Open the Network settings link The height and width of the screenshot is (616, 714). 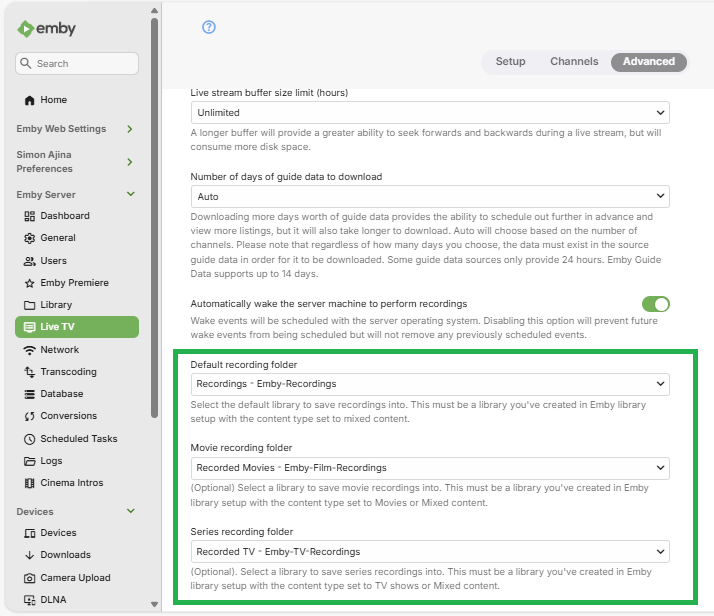pos(77,350)
